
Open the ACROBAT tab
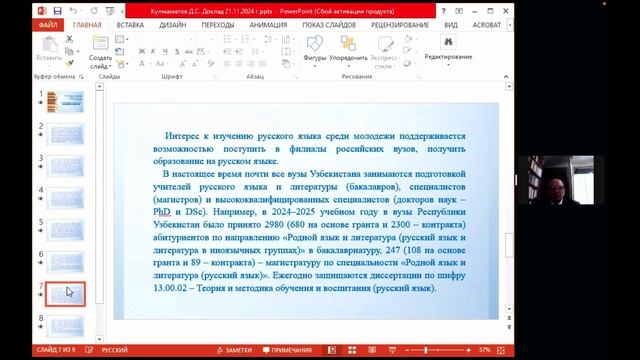pyautogui.click(x=487, y=25)
